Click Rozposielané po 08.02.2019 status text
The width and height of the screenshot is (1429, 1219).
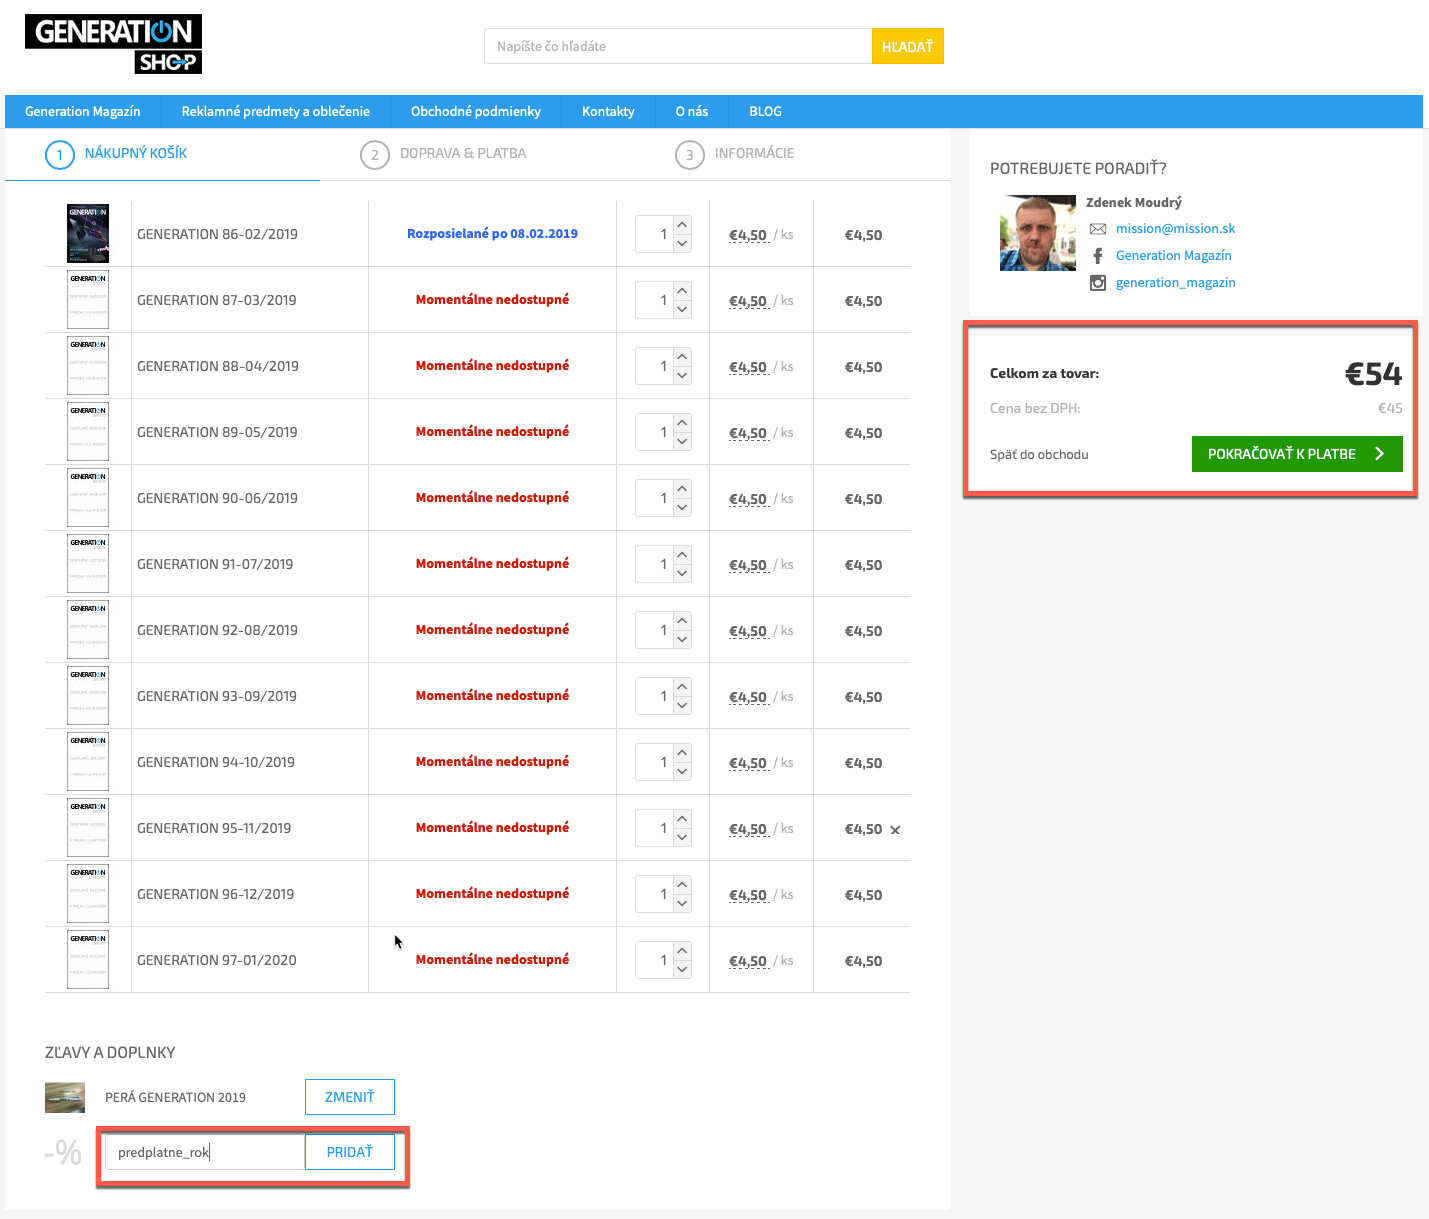[492, 234]
